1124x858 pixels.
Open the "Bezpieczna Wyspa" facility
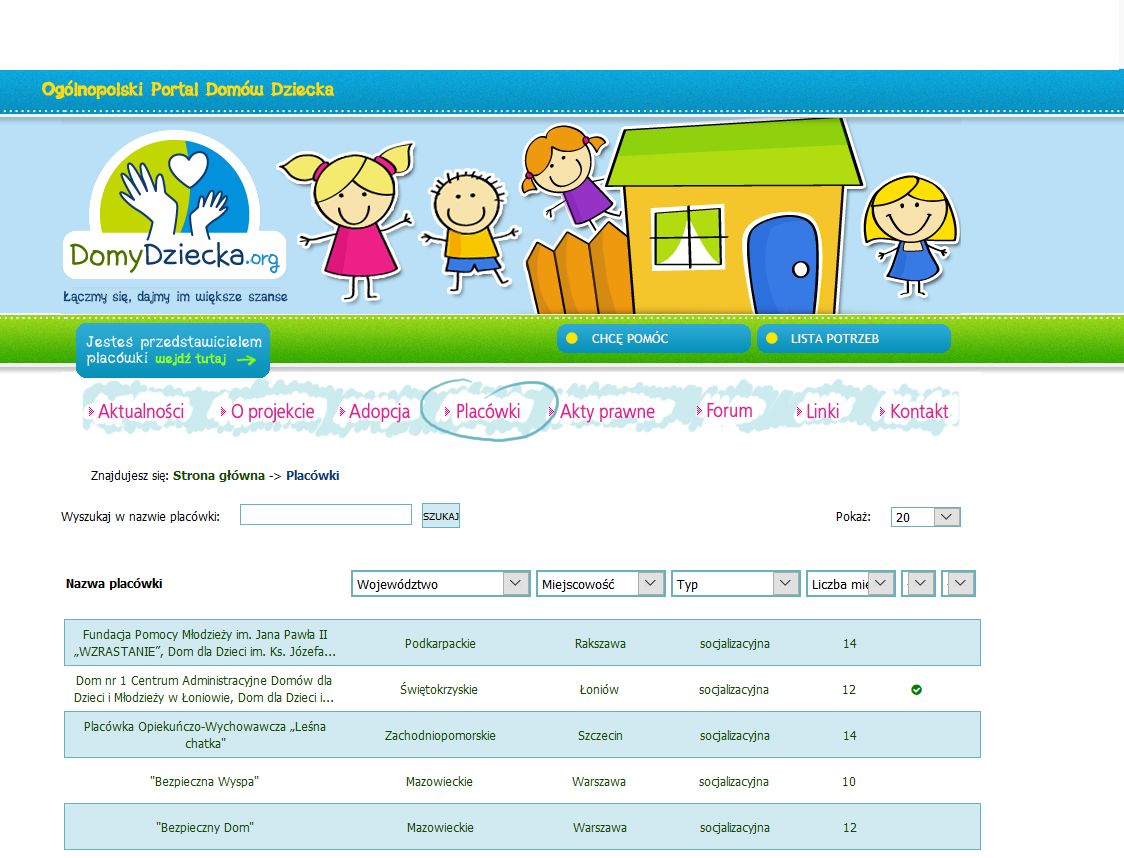(x=204, y=781)
